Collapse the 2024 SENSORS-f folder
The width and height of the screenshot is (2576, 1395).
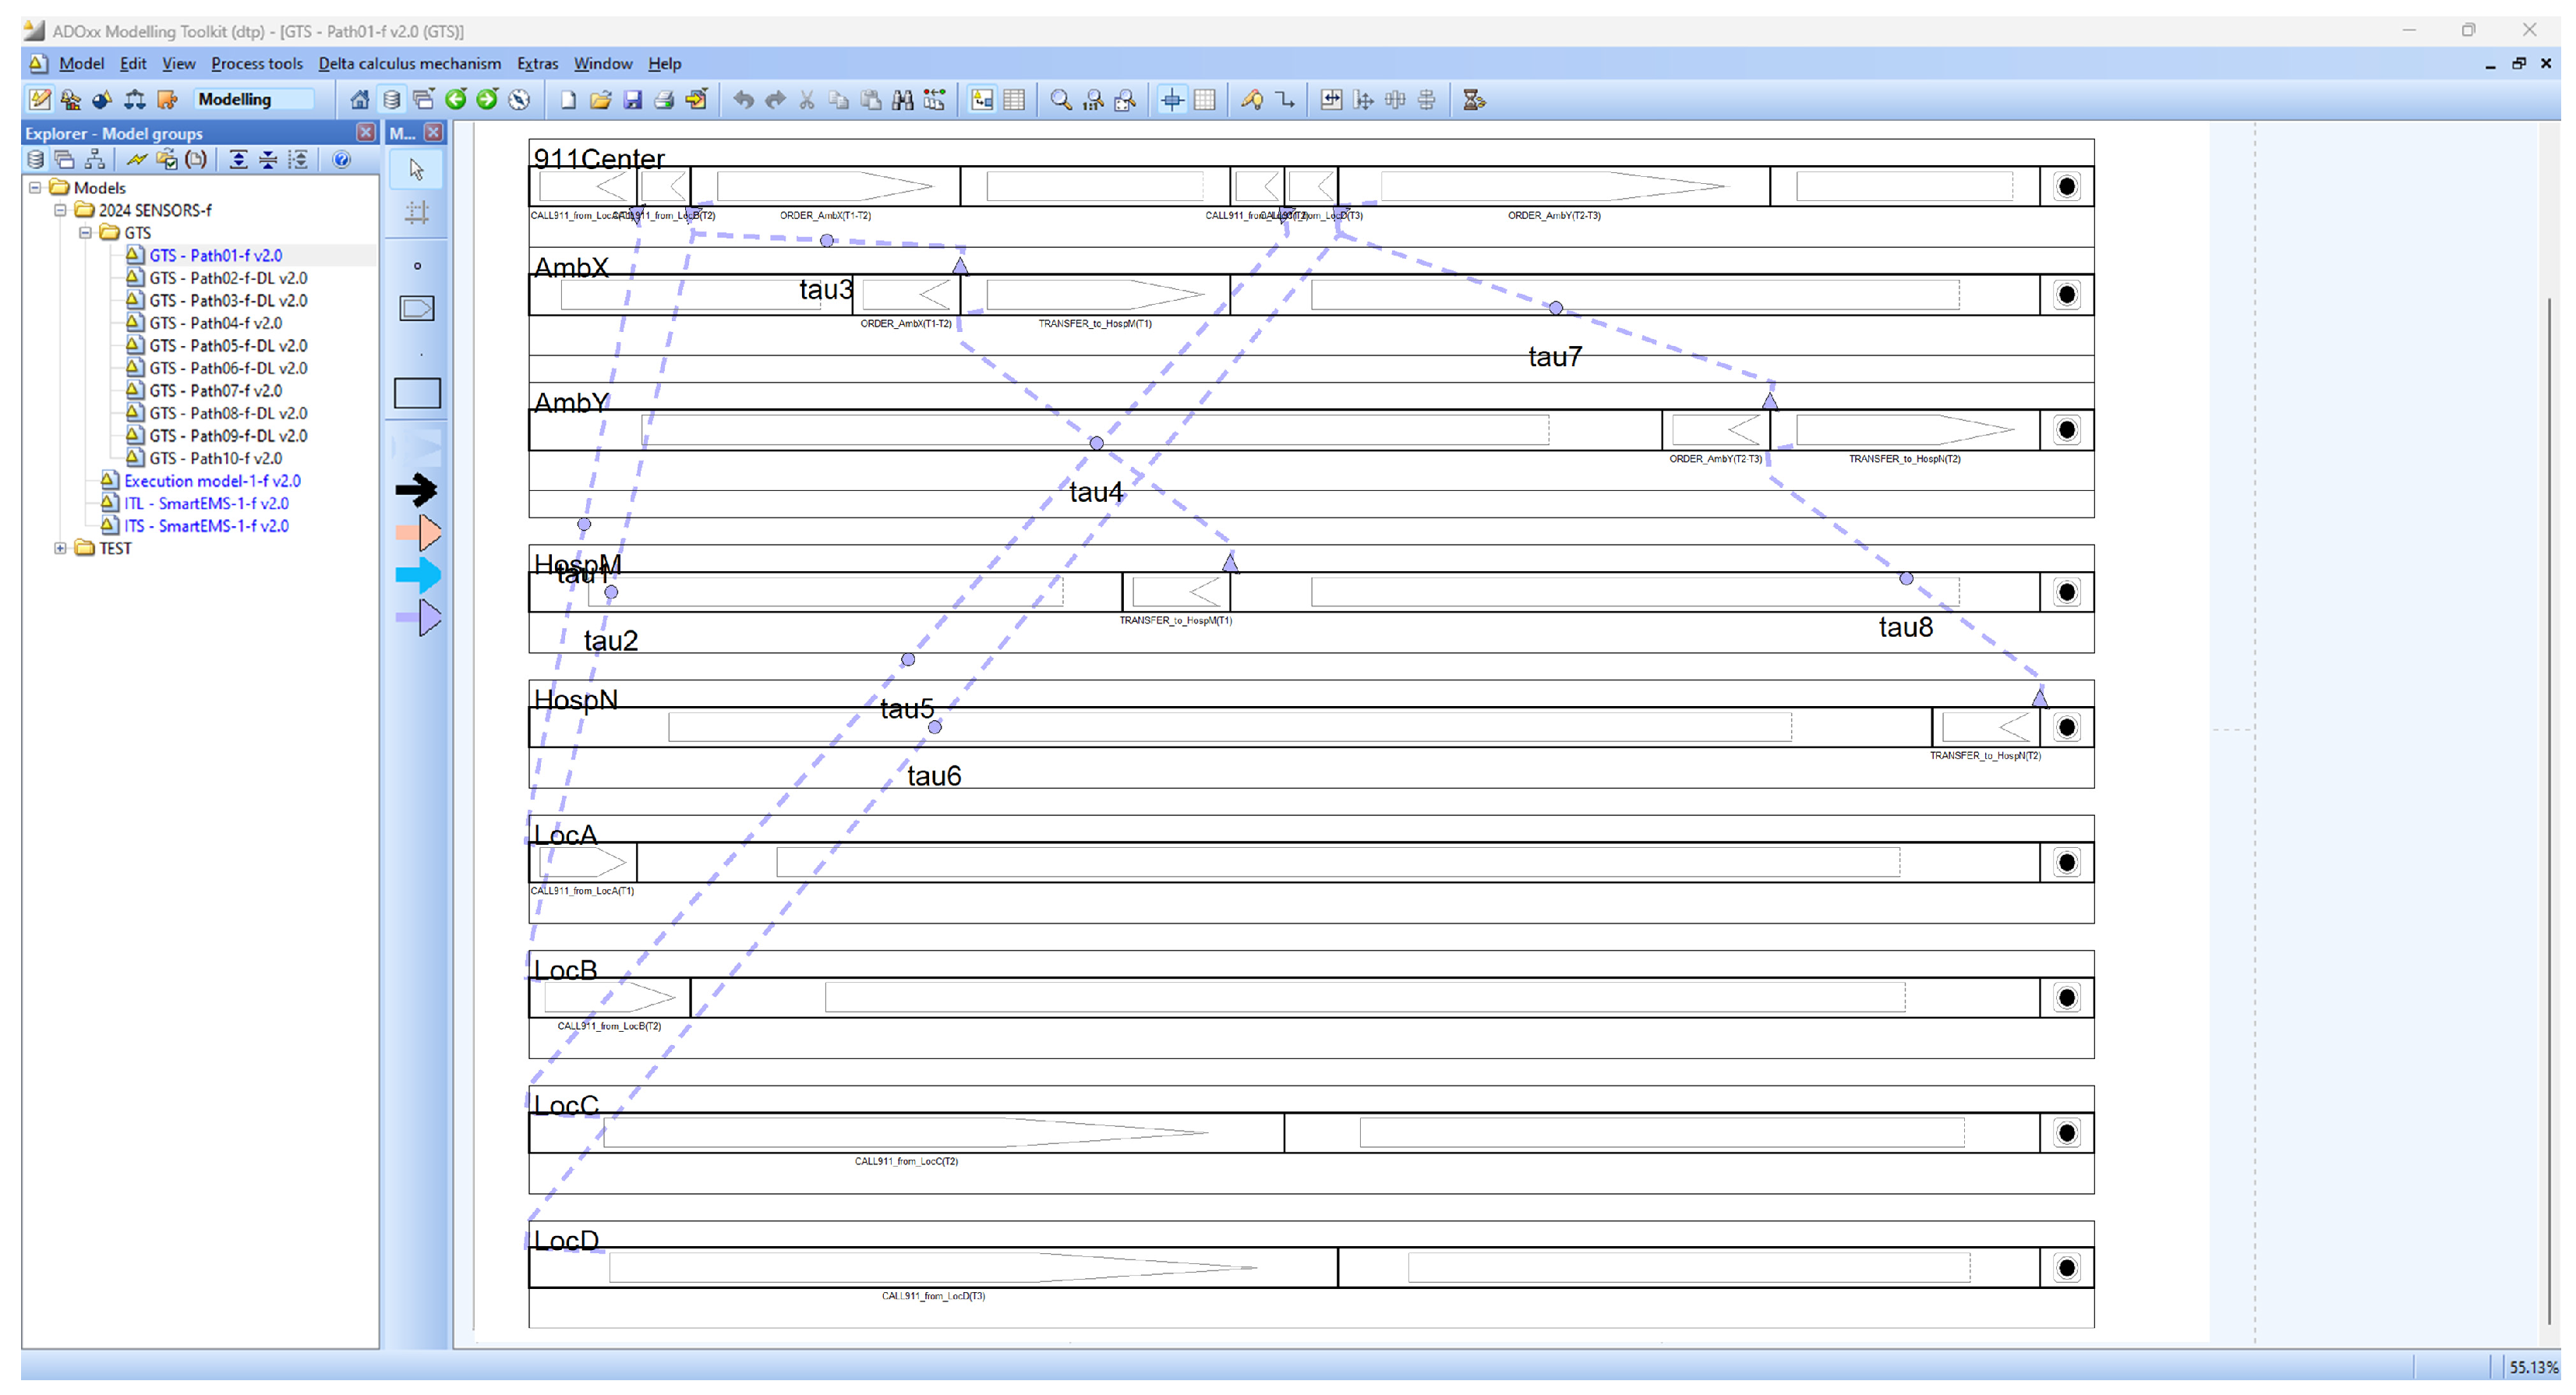60,210
